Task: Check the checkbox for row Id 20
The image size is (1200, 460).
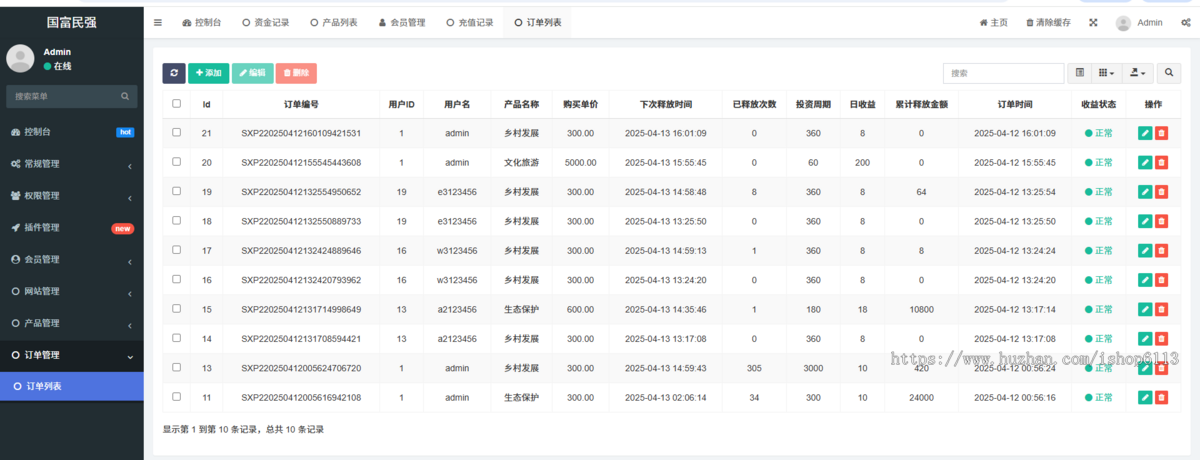Action: pyautogui.click(x=177, y=162)
